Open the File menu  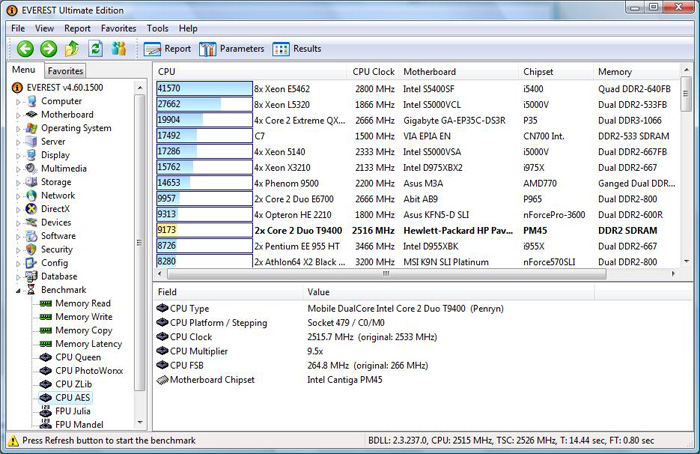(19, 28)
